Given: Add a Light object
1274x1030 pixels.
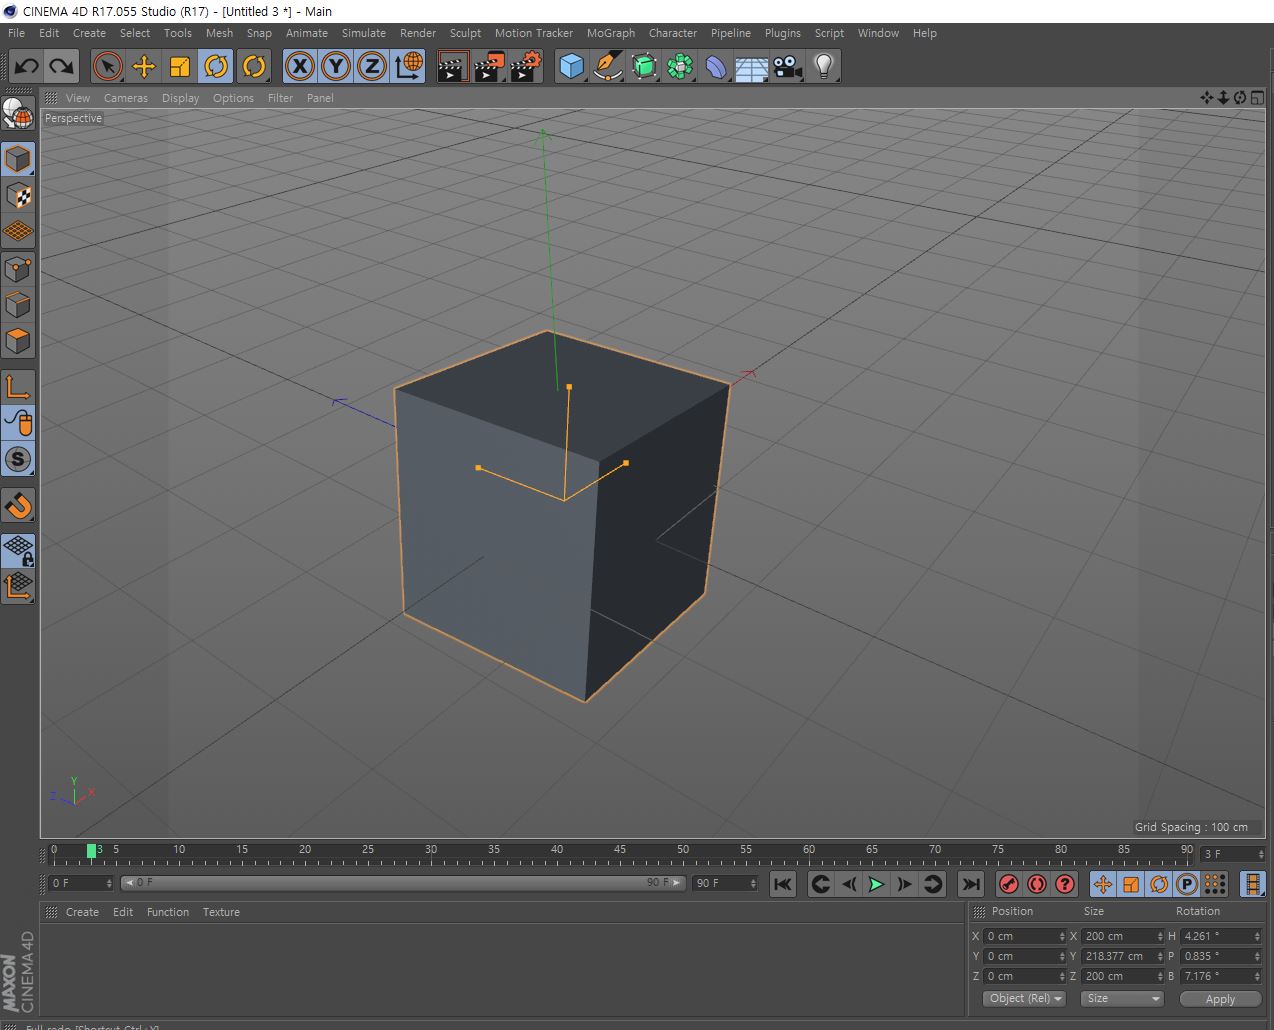Looking at the screenshot, I should coord(823,67).
